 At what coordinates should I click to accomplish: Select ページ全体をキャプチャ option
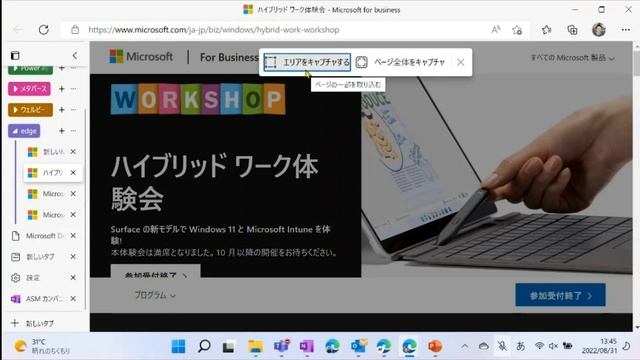click(x=400, y=62)
